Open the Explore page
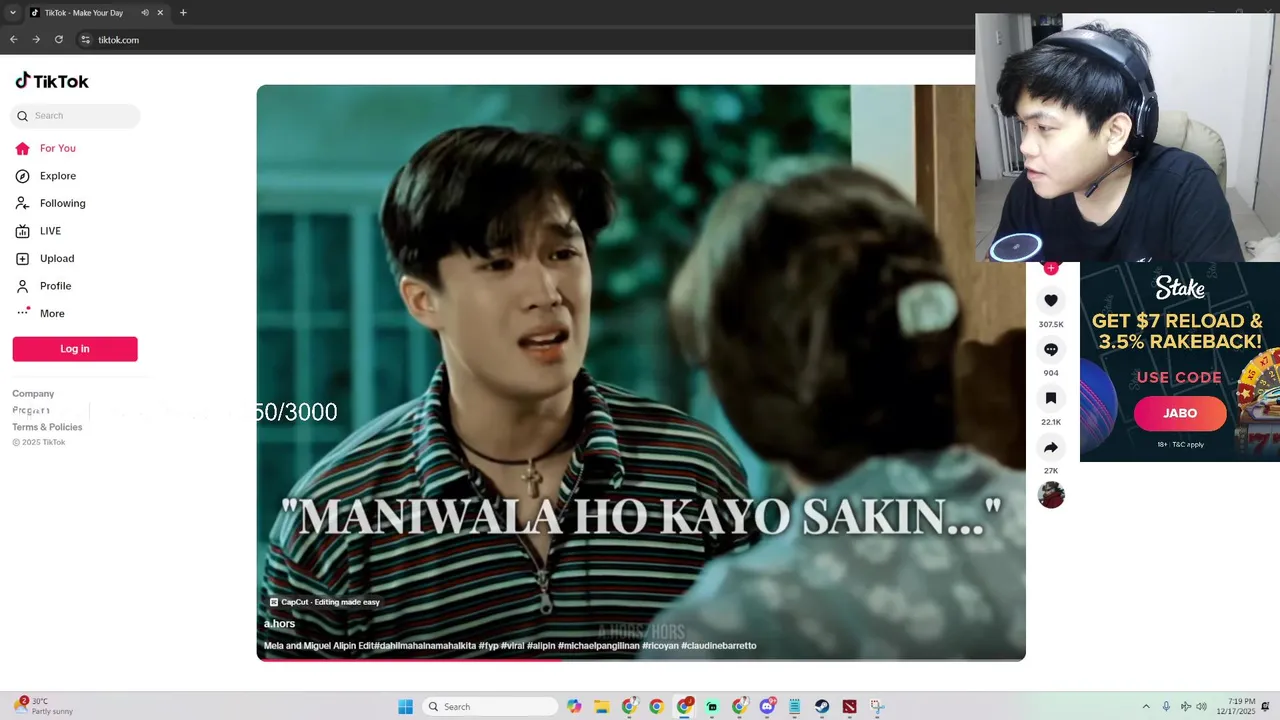The width and height of the screenshot is (1280, 720). [x=45, y=176]
